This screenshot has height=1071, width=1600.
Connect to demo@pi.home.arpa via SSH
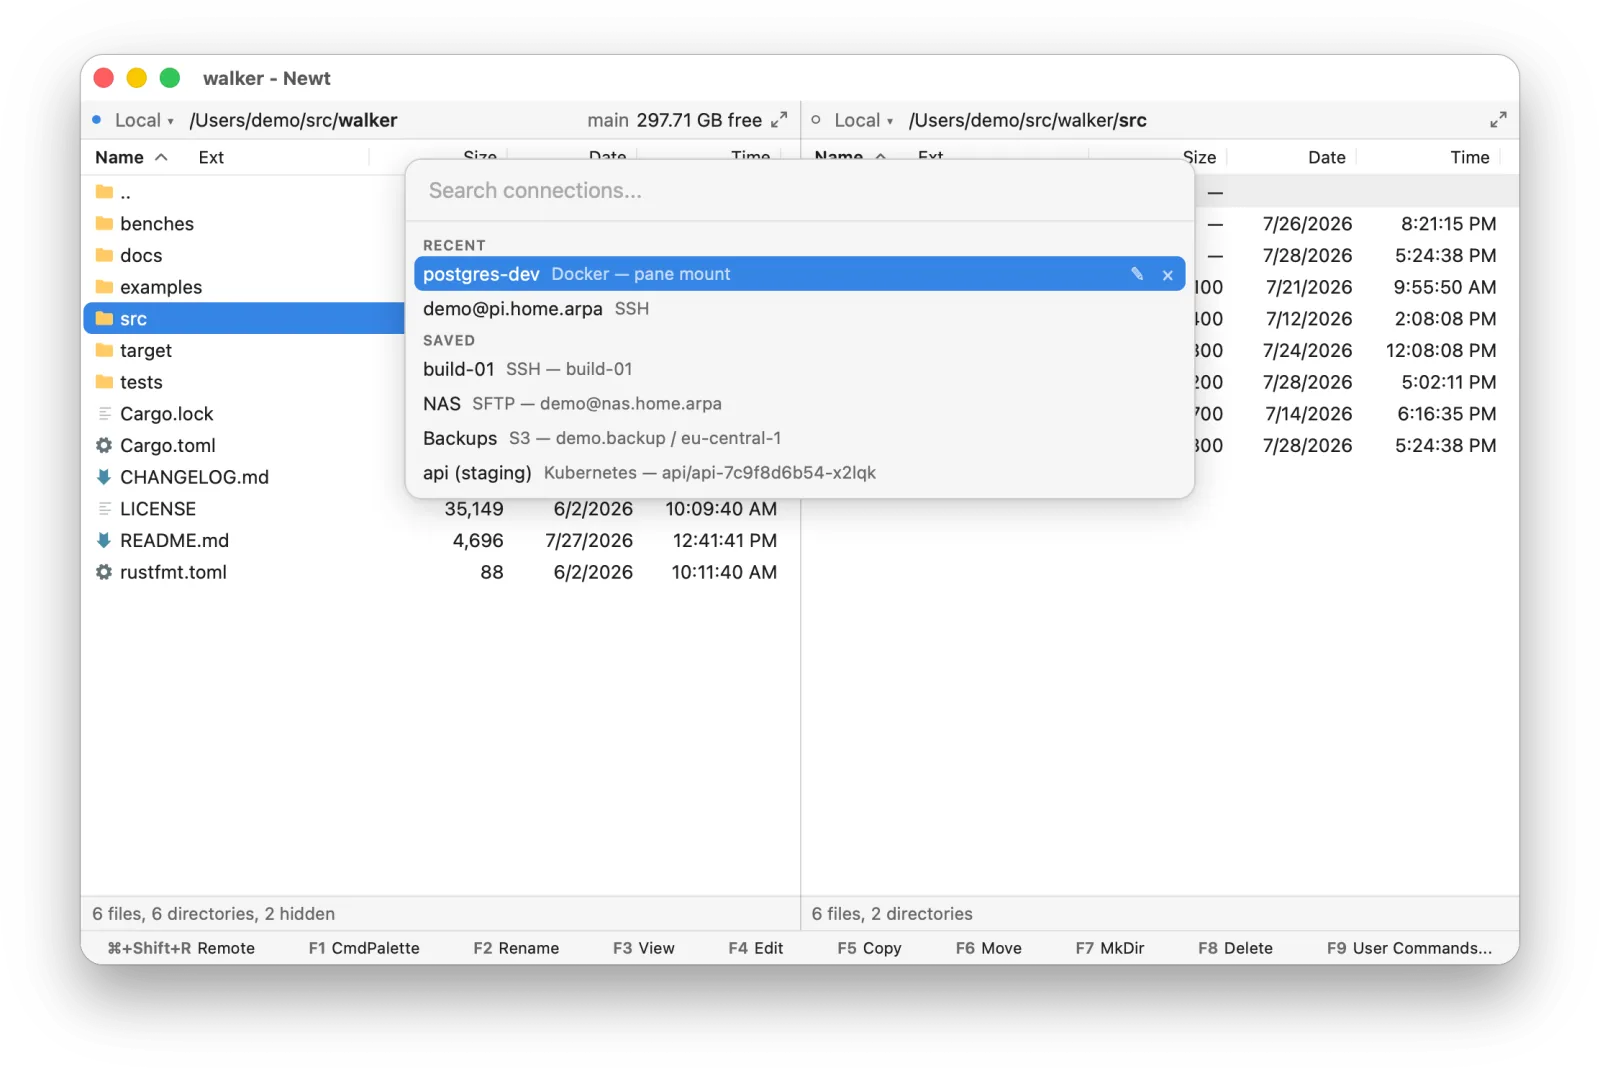(799, 309)
